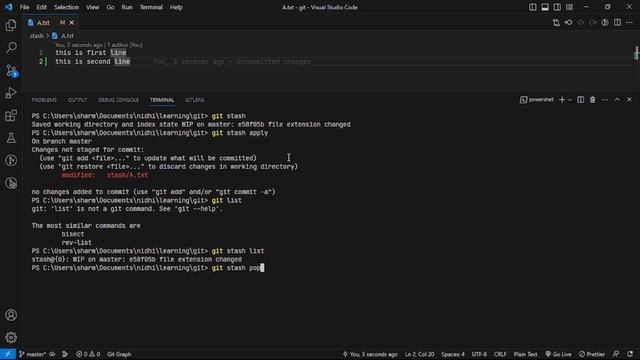Open editor more actions ellipsis
The height and width of the screenshot is (360, 640).
point(629,23)
